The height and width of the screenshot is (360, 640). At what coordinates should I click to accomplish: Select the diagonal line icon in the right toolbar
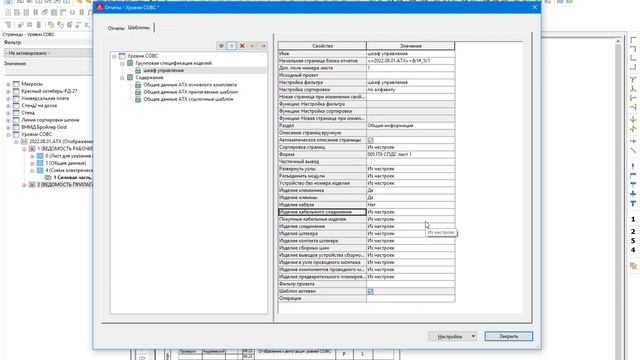pyautogui.click(x=633, y=150)
